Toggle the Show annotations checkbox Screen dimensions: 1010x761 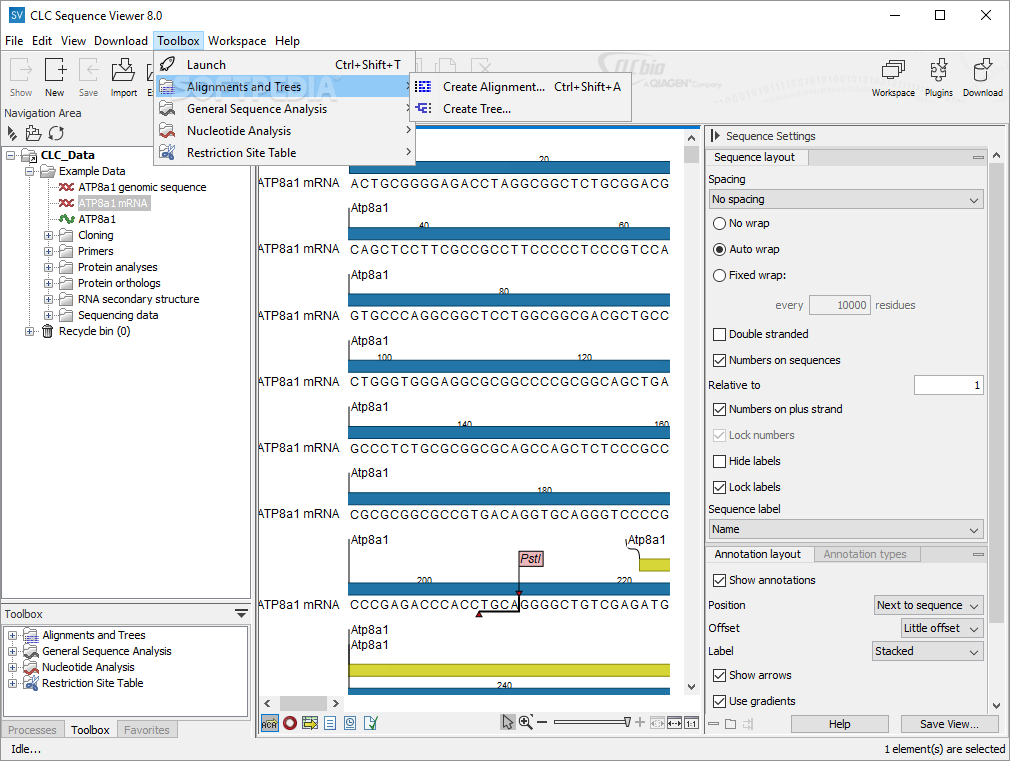pos(719,581)
